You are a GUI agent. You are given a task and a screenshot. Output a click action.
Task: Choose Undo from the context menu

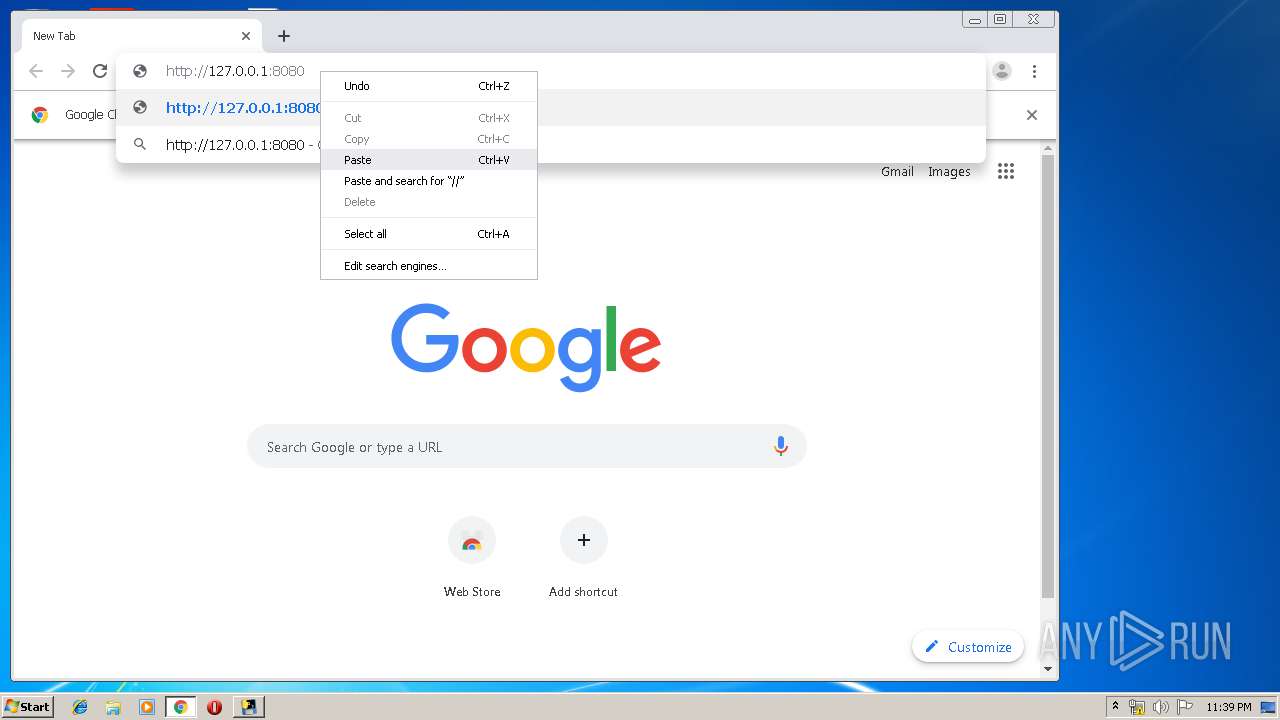(x=428, y=86)
